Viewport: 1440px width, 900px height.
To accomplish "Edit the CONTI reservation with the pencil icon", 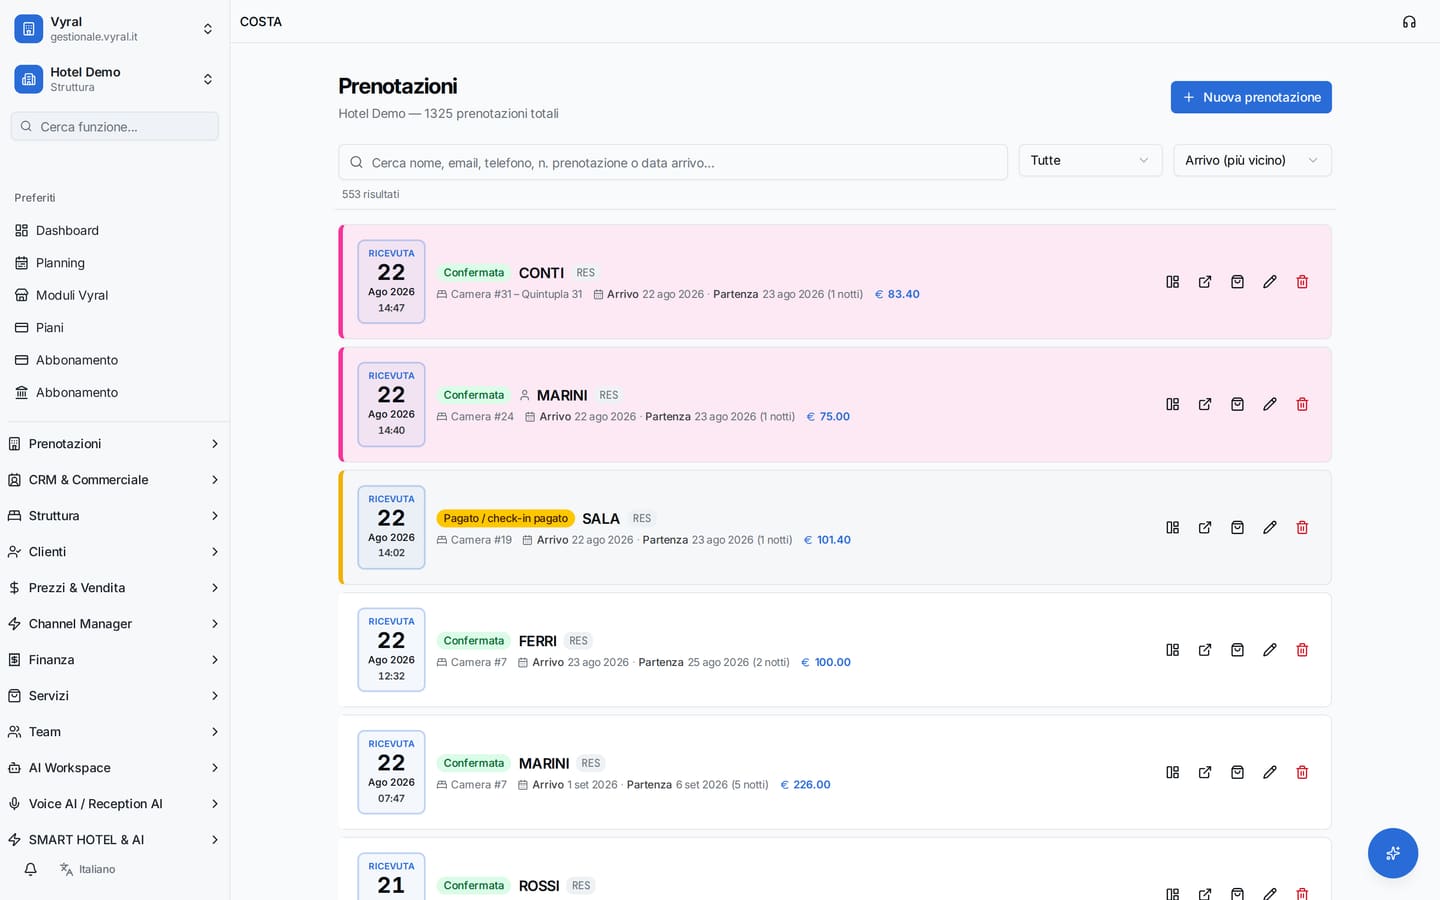I will tap(1270, 282).
